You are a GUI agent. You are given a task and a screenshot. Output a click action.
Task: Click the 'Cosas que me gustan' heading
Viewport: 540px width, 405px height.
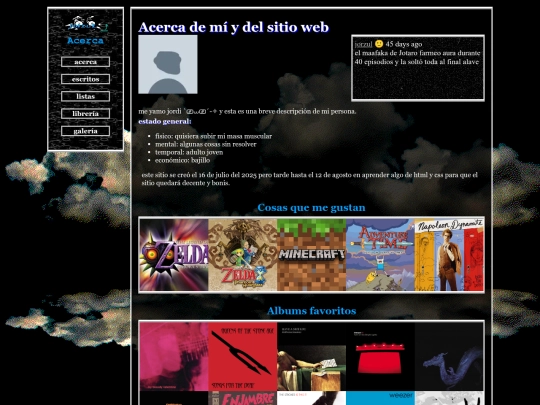pos(311,208)
